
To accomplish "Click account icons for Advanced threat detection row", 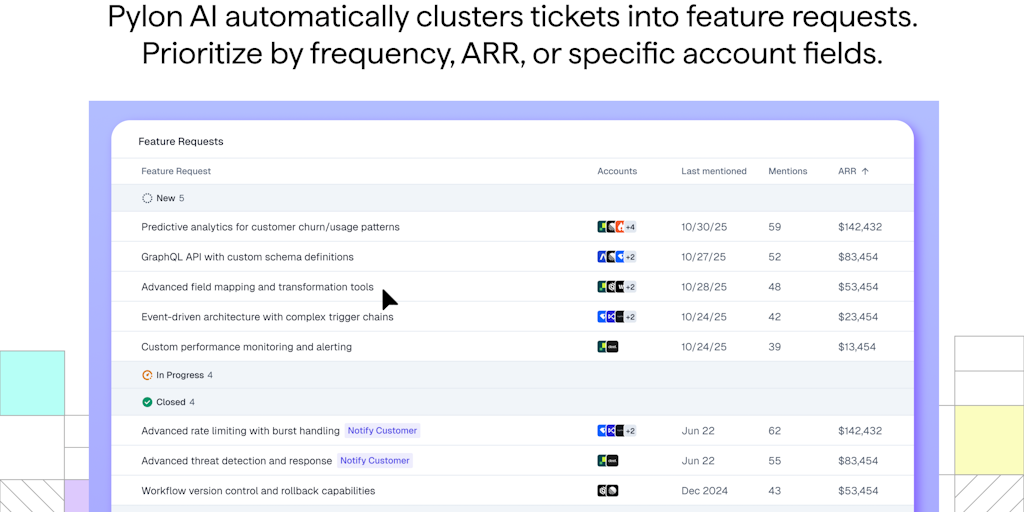I will tap(607, 461).
